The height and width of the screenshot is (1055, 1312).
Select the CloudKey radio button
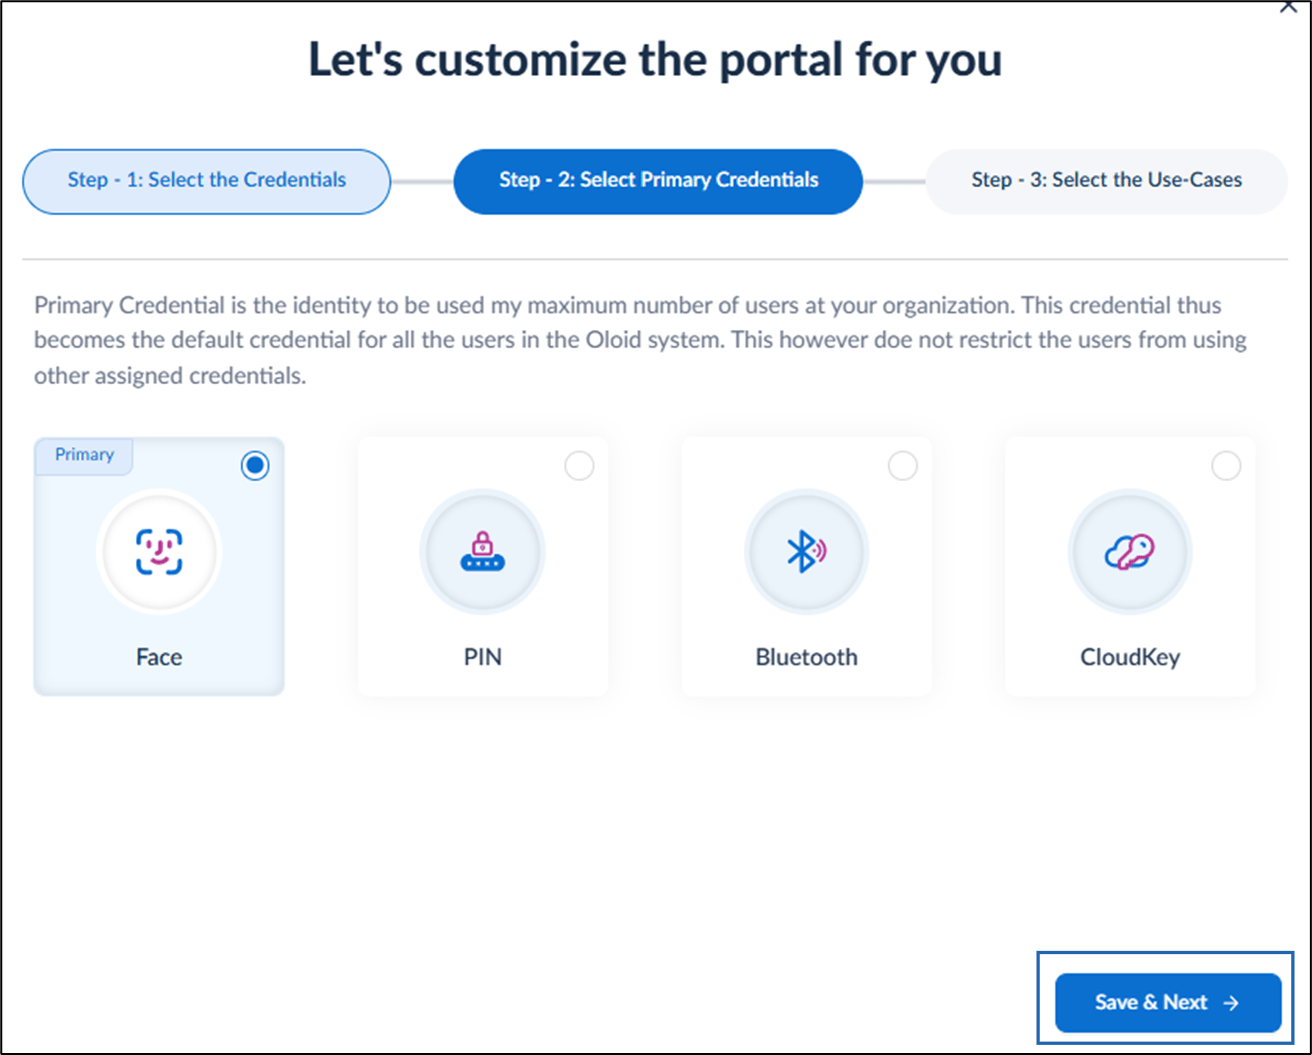[x=1226, y=466]
